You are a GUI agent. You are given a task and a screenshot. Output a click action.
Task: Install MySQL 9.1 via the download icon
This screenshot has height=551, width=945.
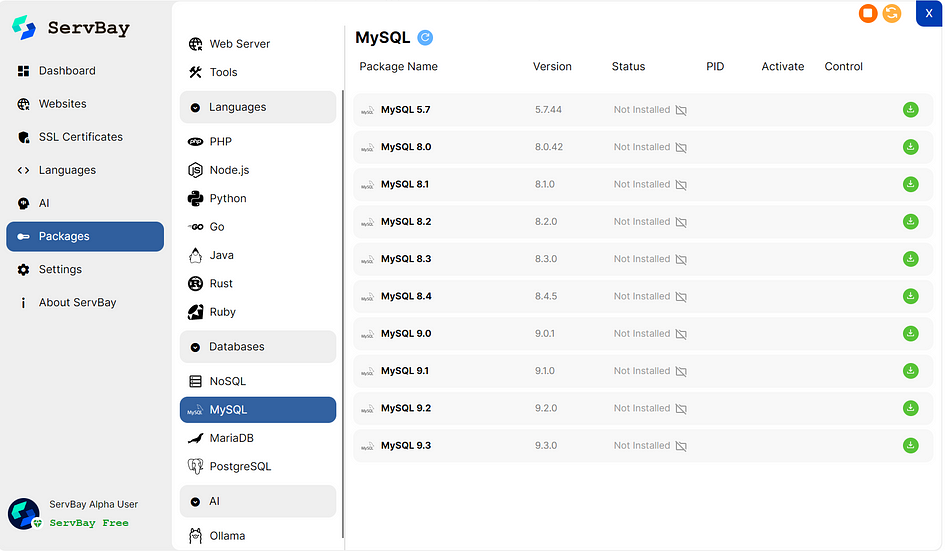coord(910,371)
